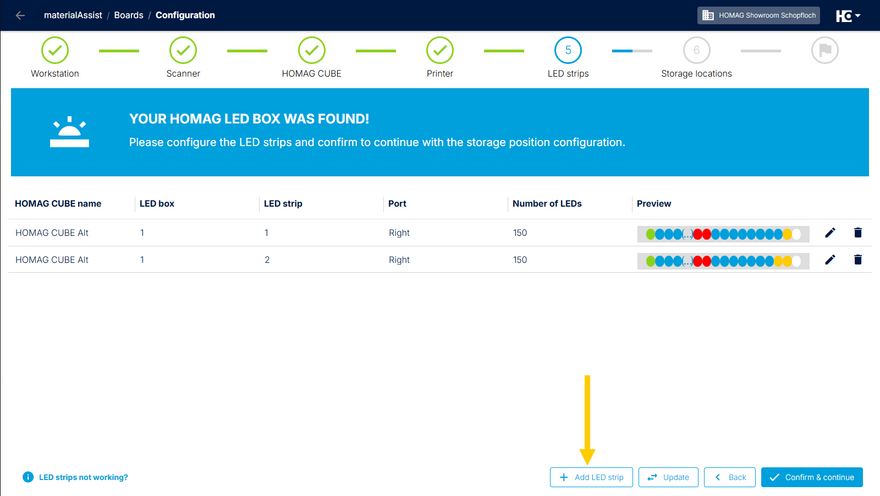
Task: Select step 6 Storage locations circle
Action: (696, 50)
